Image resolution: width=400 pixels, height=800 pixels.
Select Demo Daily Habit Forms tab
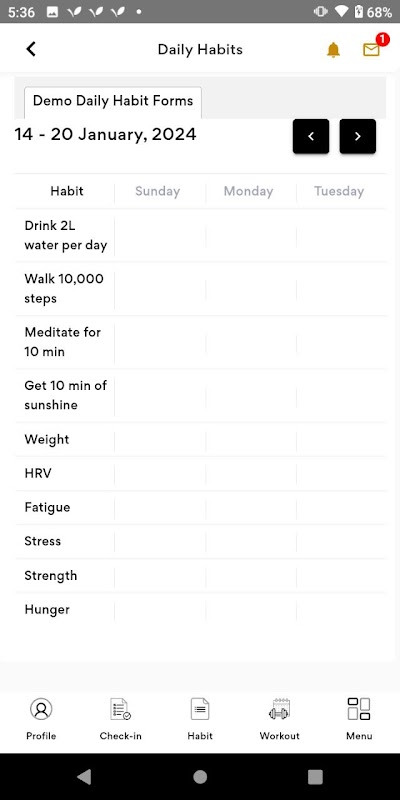click(113, 102)
